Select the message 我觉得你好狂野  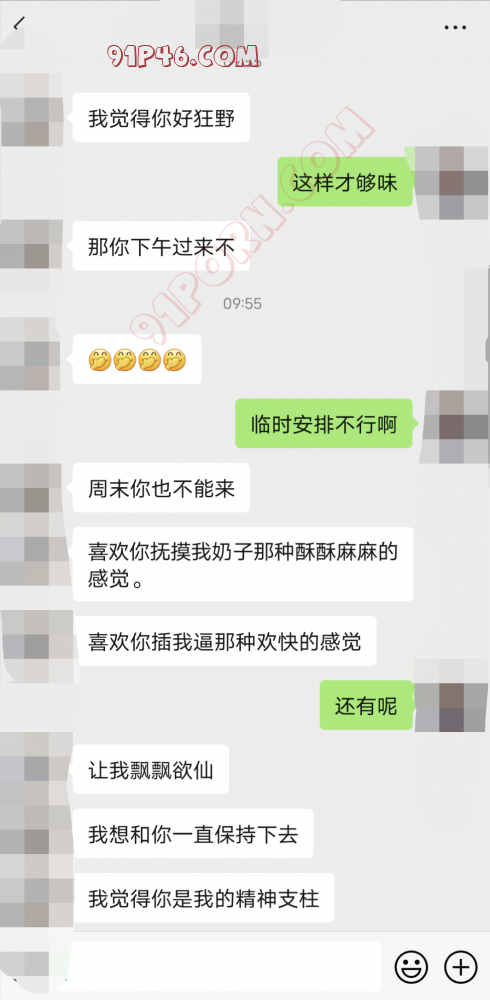[161, 118]
